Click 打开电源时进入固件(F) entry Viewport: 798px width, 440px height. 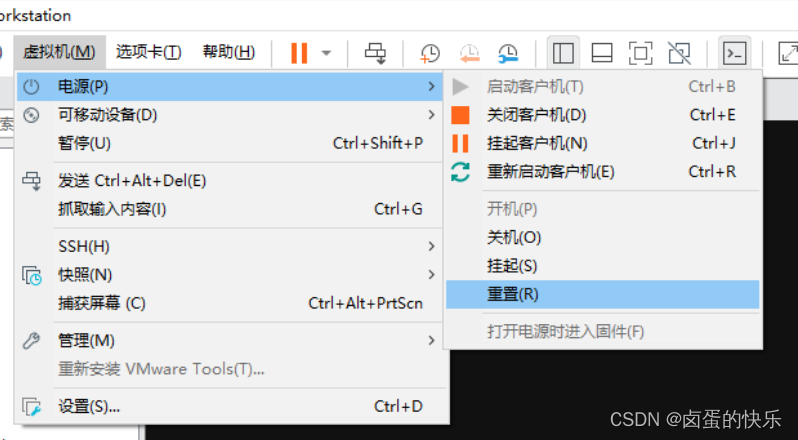point(603,332)
